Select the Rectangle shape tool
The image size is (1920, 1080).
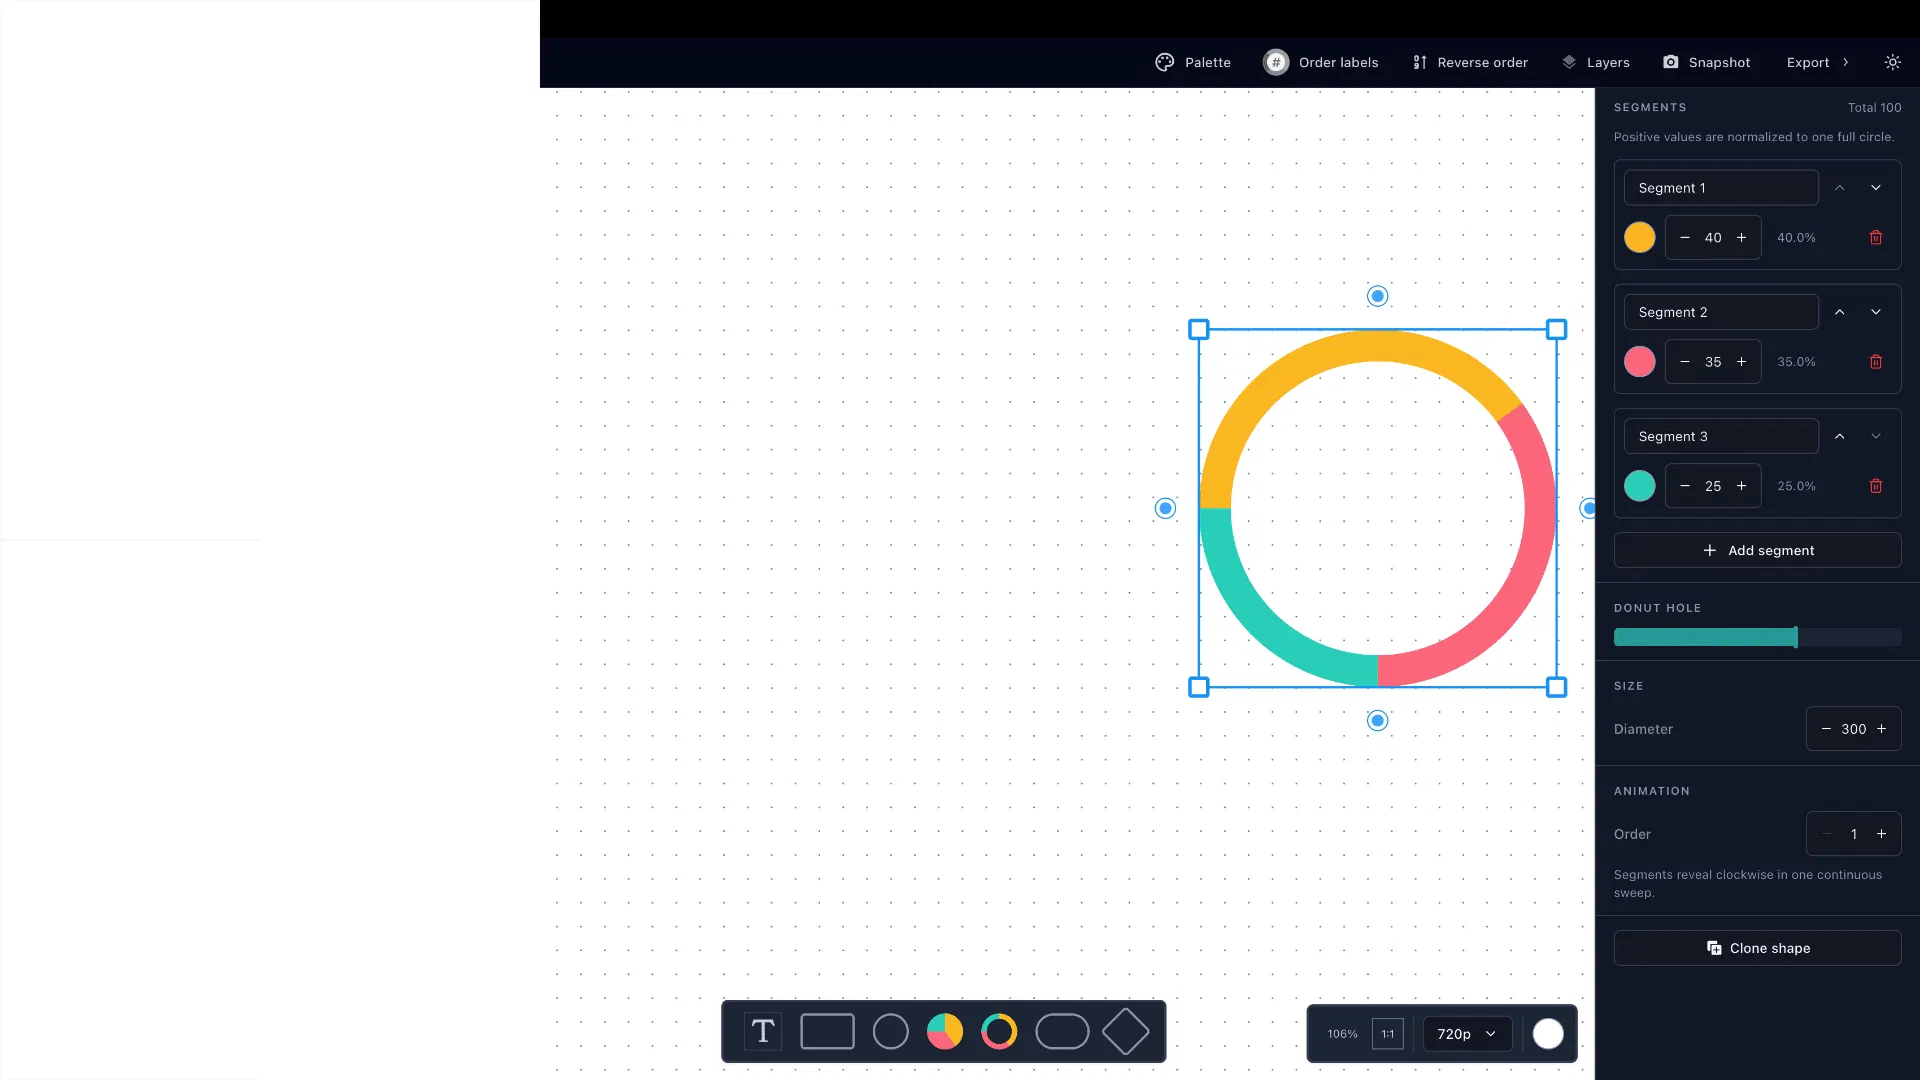pyautogui.click(x=827, y=1031)
